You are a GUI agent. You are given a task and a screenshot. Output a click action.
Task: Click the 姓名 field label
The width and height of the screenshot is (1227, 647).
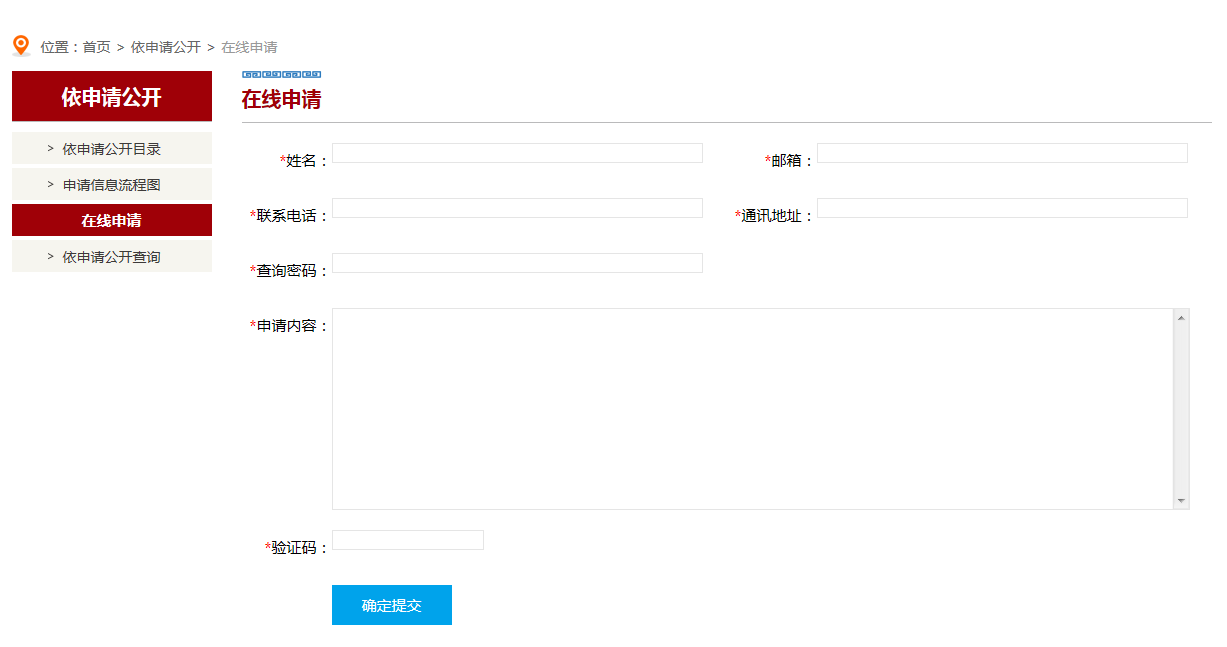point(304,161)
